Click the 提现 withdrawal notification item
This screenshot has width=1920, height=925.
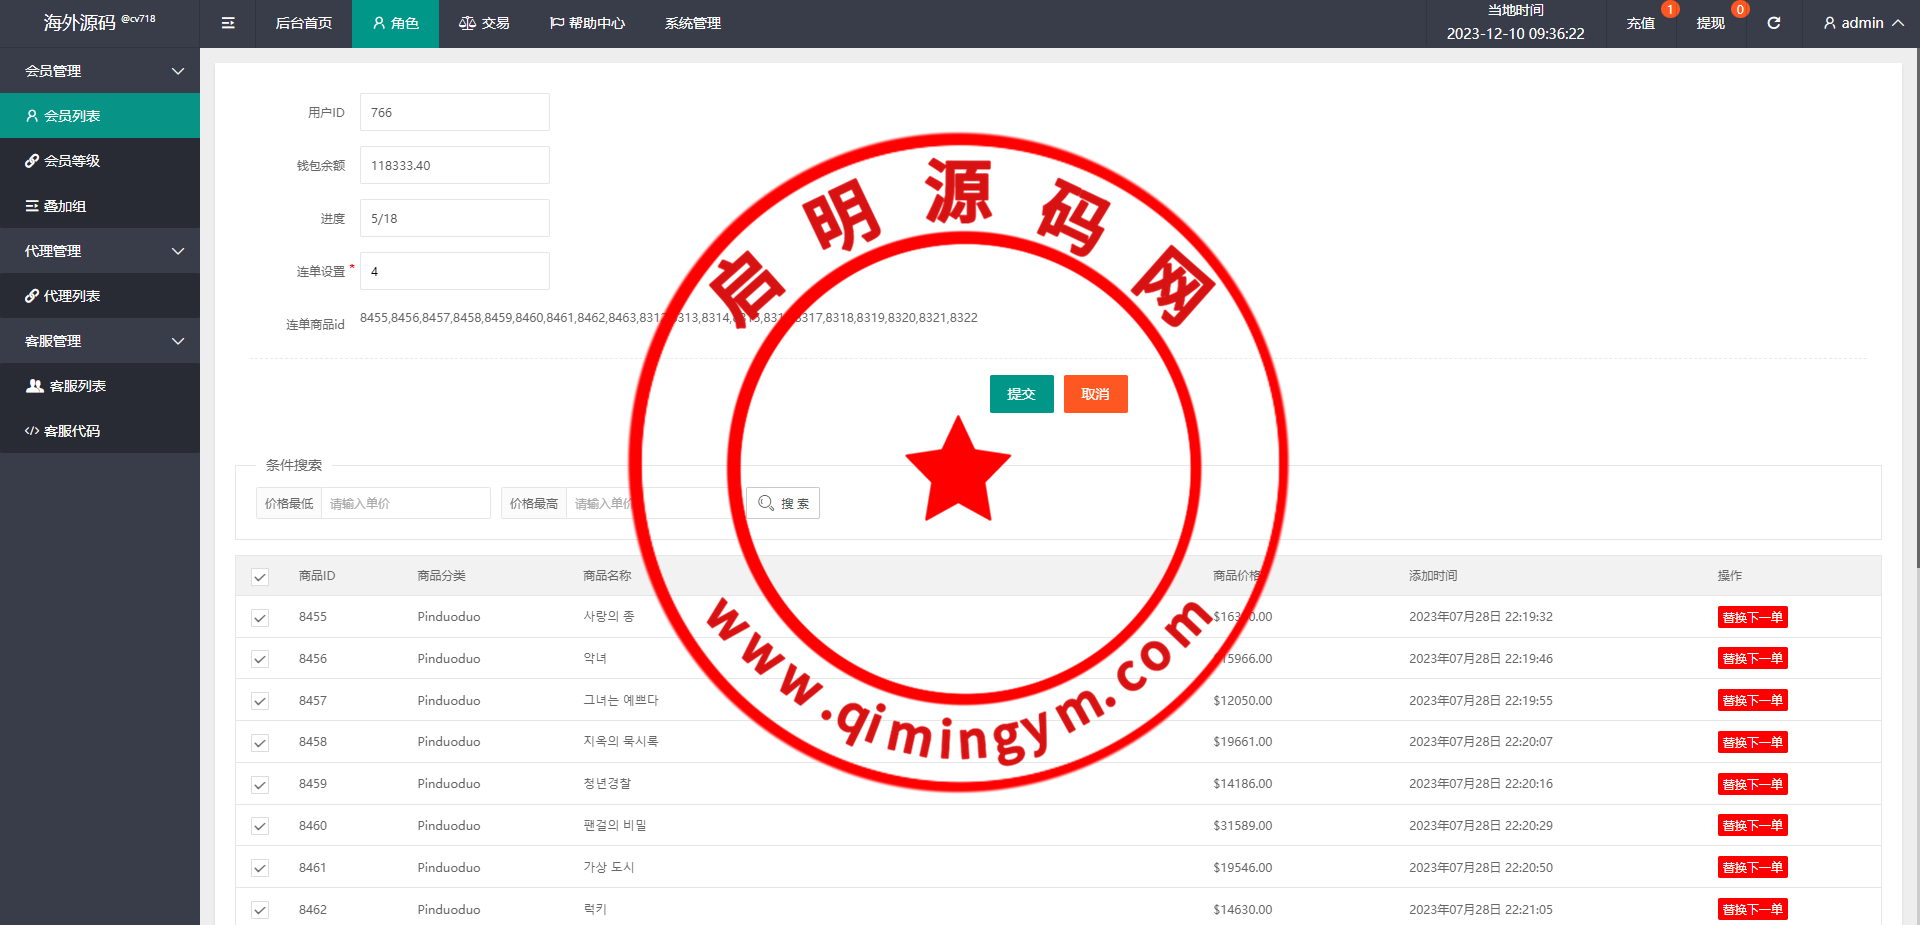(x=1710, y=23)
